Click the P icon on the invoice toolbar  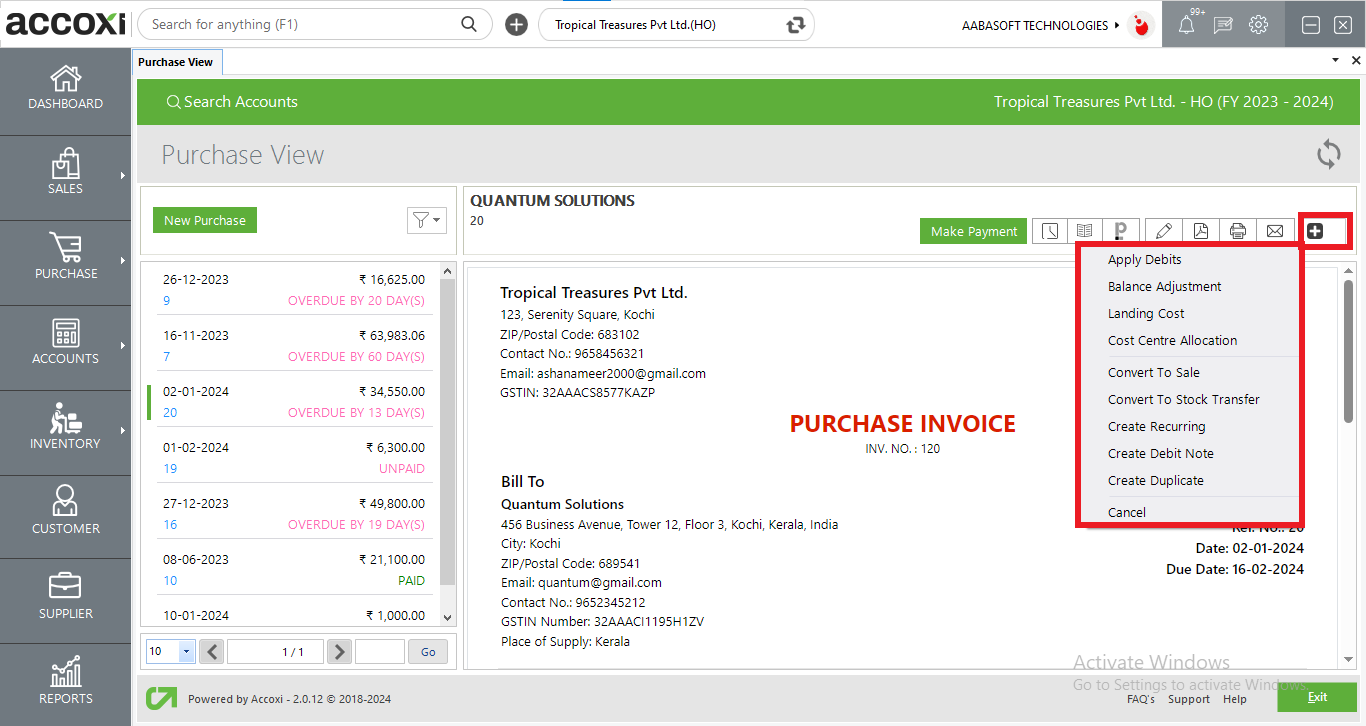point(1121,230)
